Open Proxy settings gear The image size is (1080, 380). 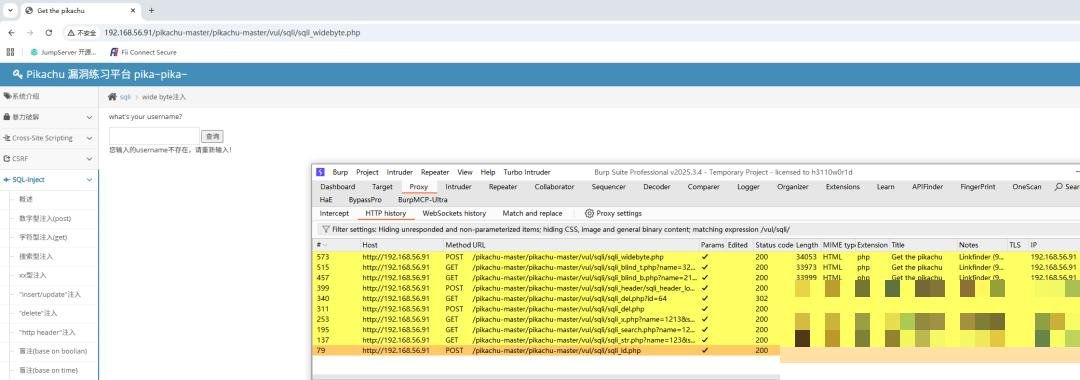point(613,213)
